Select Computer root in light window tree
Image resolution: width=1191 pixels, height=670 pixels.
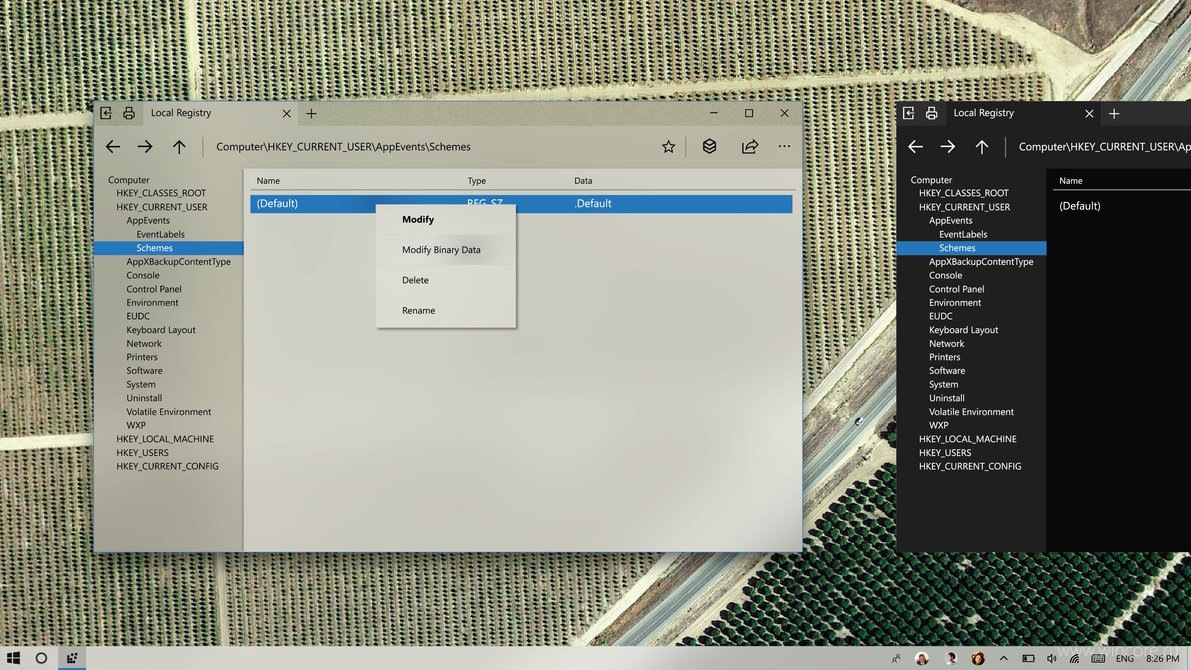click(x=128, y=180)
